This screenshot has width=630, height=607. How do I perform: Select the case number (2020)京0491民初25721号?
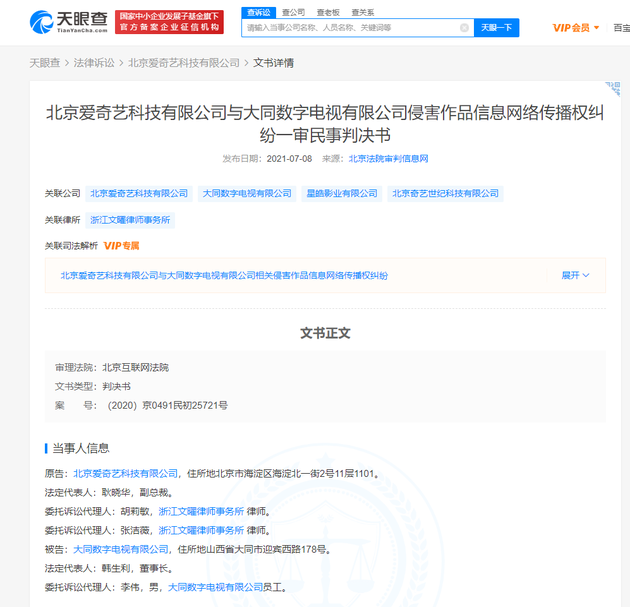[x=168, y=406]
